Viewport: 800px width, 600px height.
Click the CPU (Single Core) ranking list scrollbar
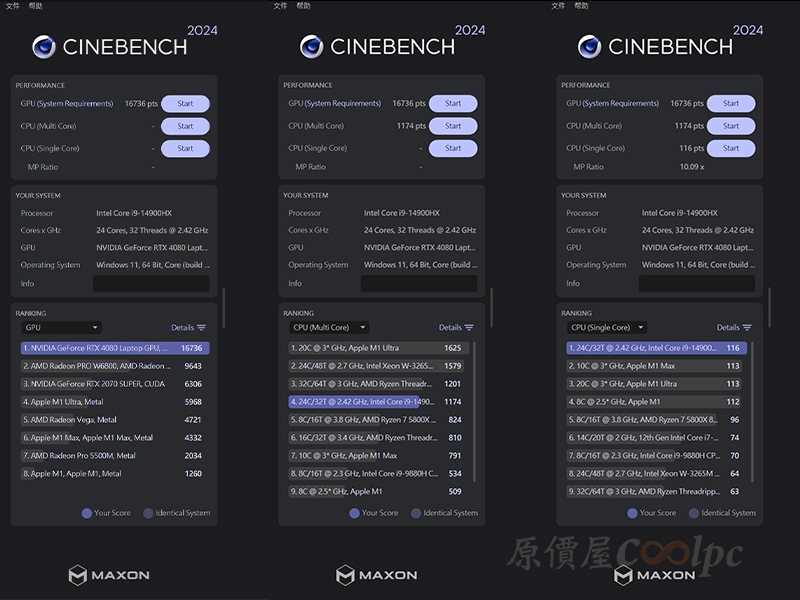coord(752,411)
